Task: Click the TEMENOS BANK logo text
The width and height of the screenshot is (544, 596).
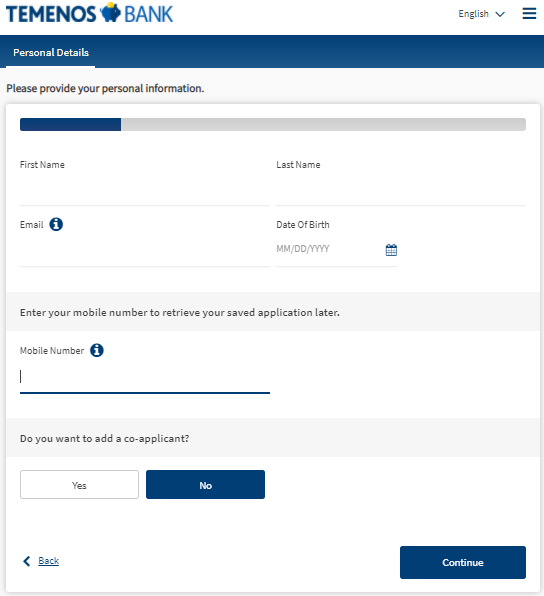Action: [x=89, y=14]
